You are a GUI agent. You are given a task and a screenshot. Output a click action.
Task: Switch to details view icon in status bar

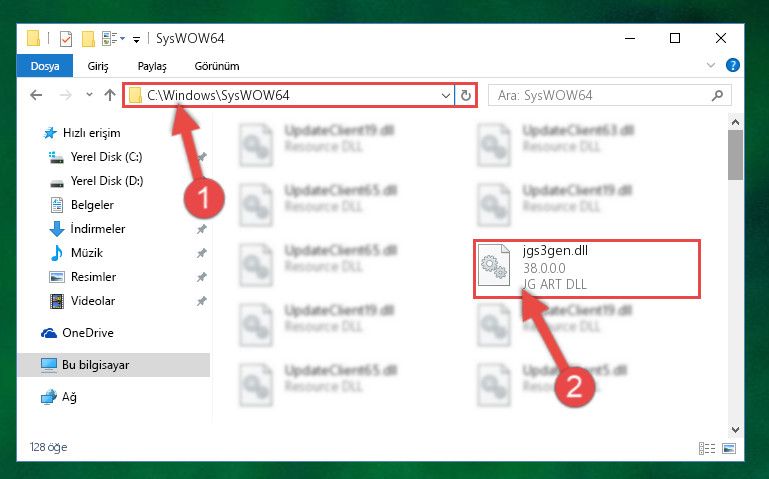coord(707,448)
